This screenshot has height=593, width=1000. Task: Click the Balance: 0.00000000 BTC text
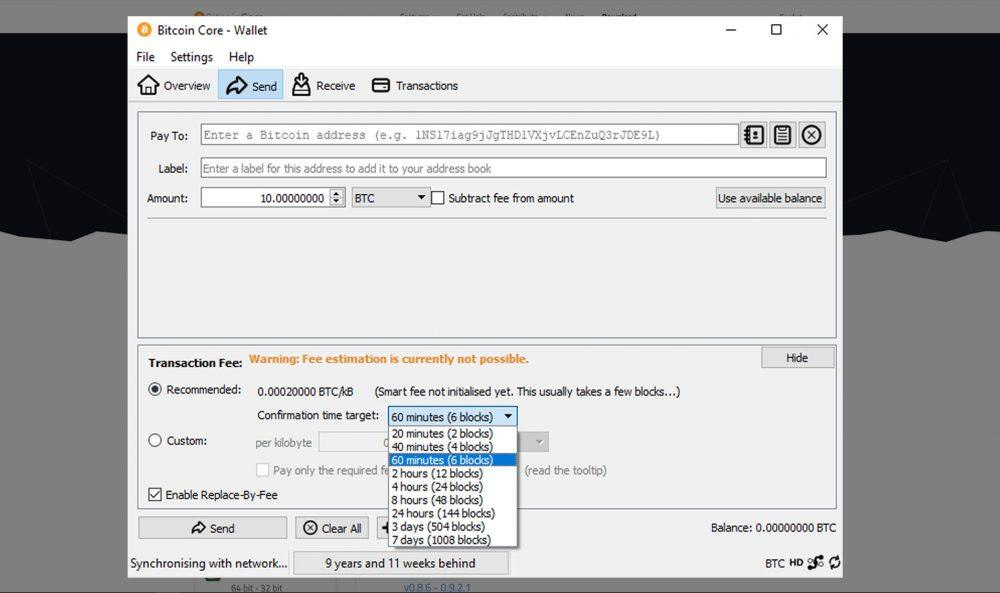click(x=773, y=528)
